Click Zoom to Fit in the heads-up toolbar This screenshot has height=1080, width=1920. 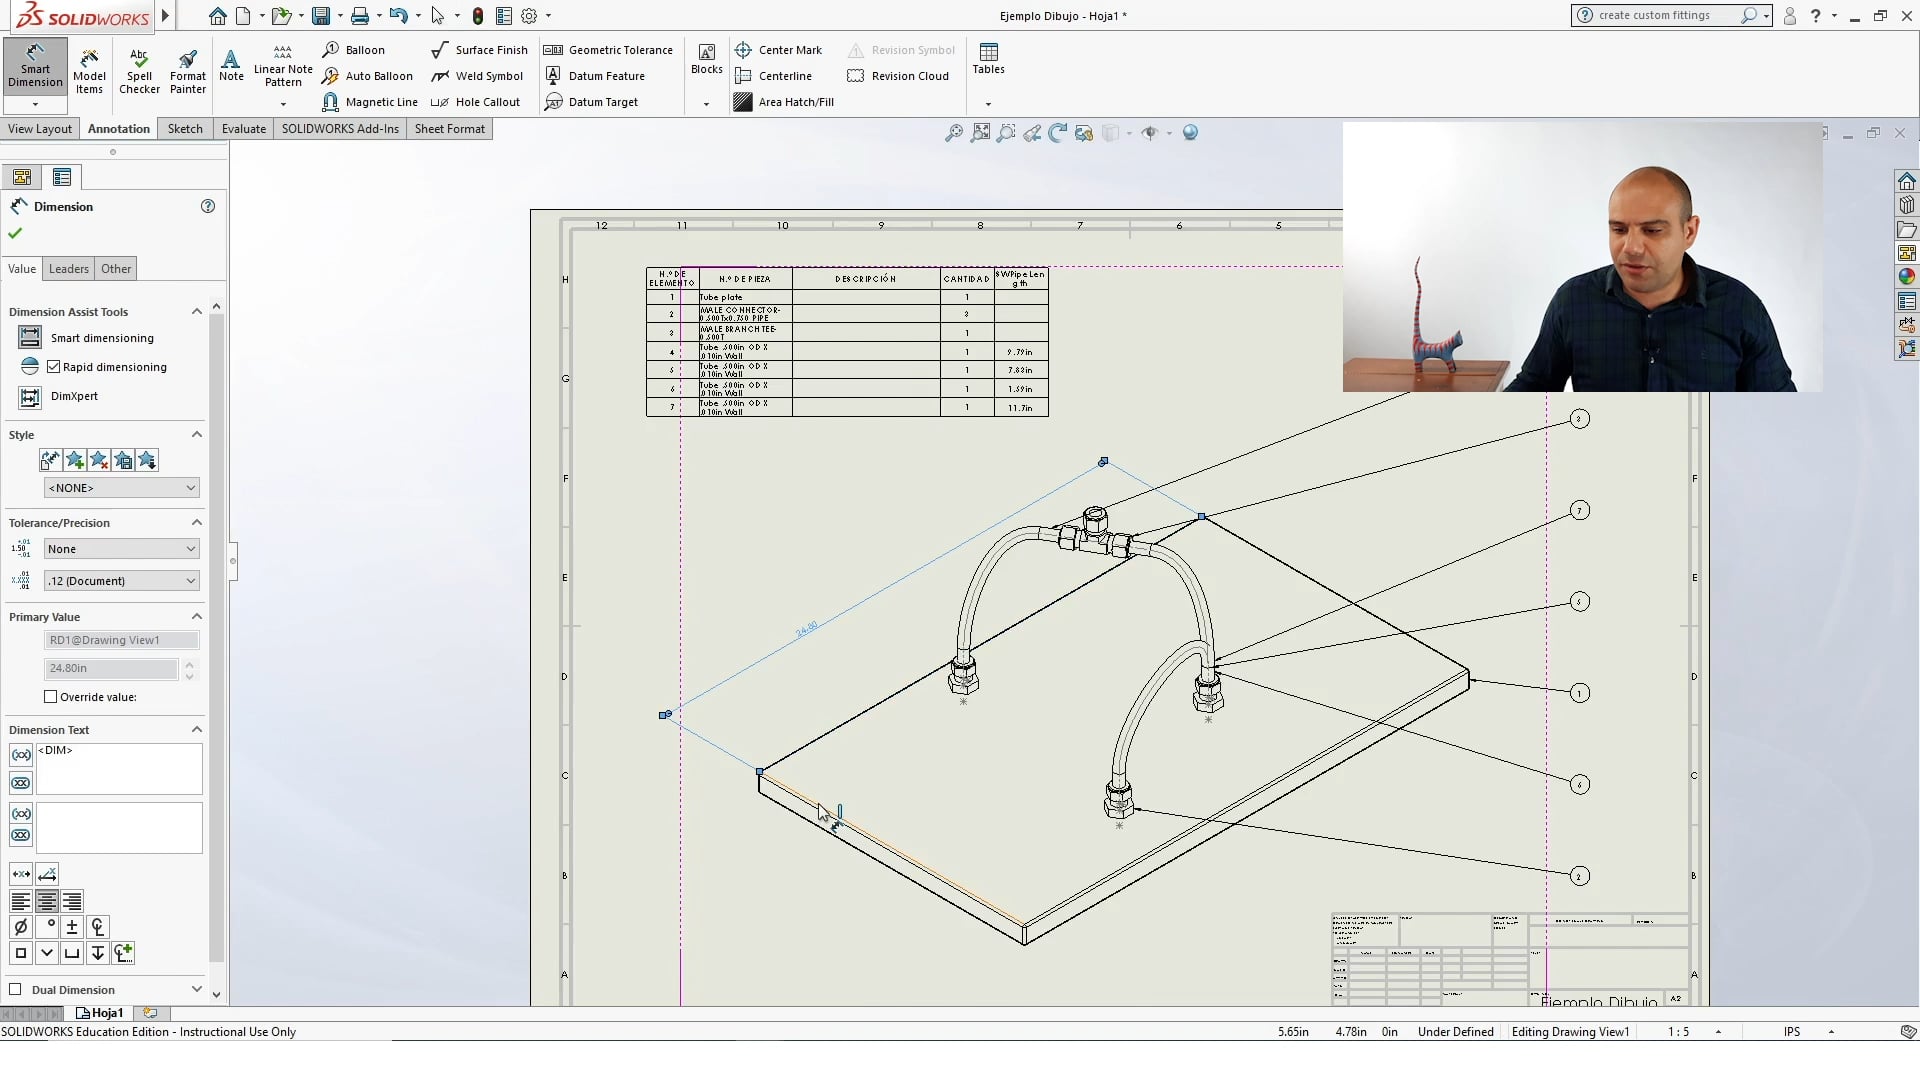(980, 133)
